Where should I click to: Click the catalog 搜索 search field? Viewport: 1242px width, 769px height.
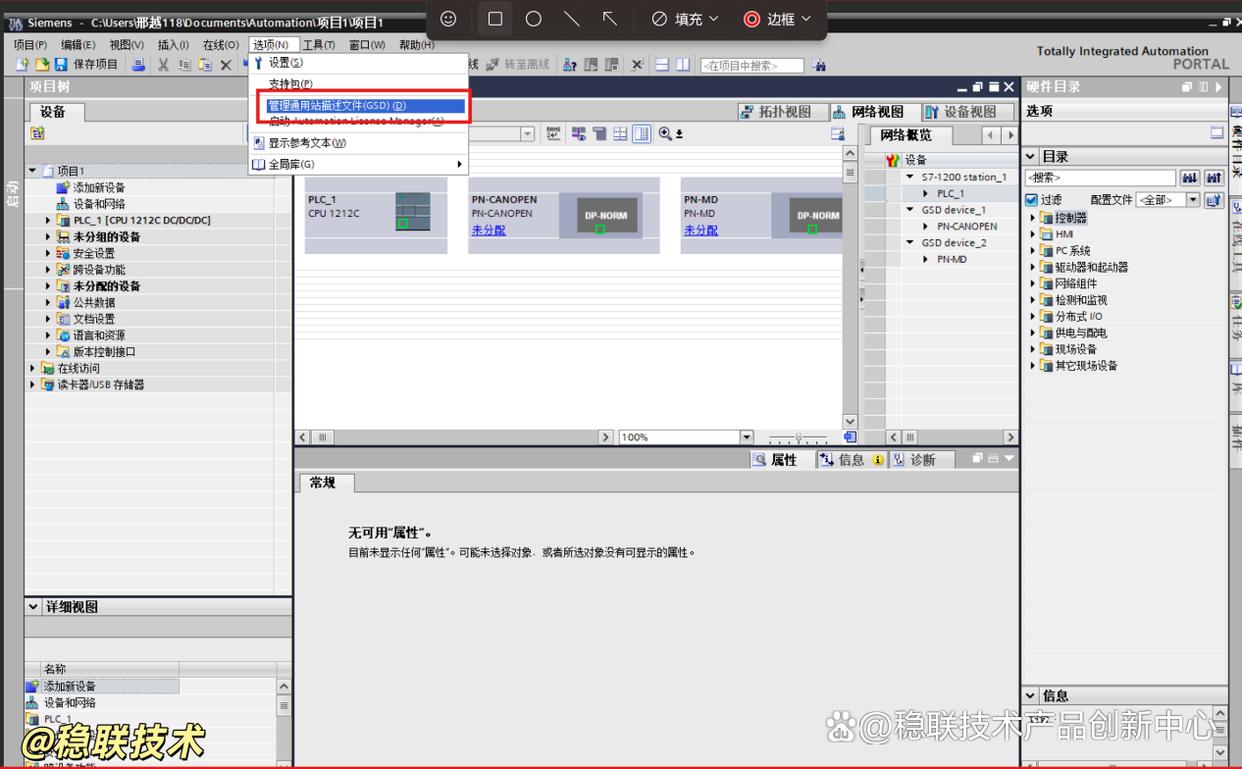tap(1100, 178)
